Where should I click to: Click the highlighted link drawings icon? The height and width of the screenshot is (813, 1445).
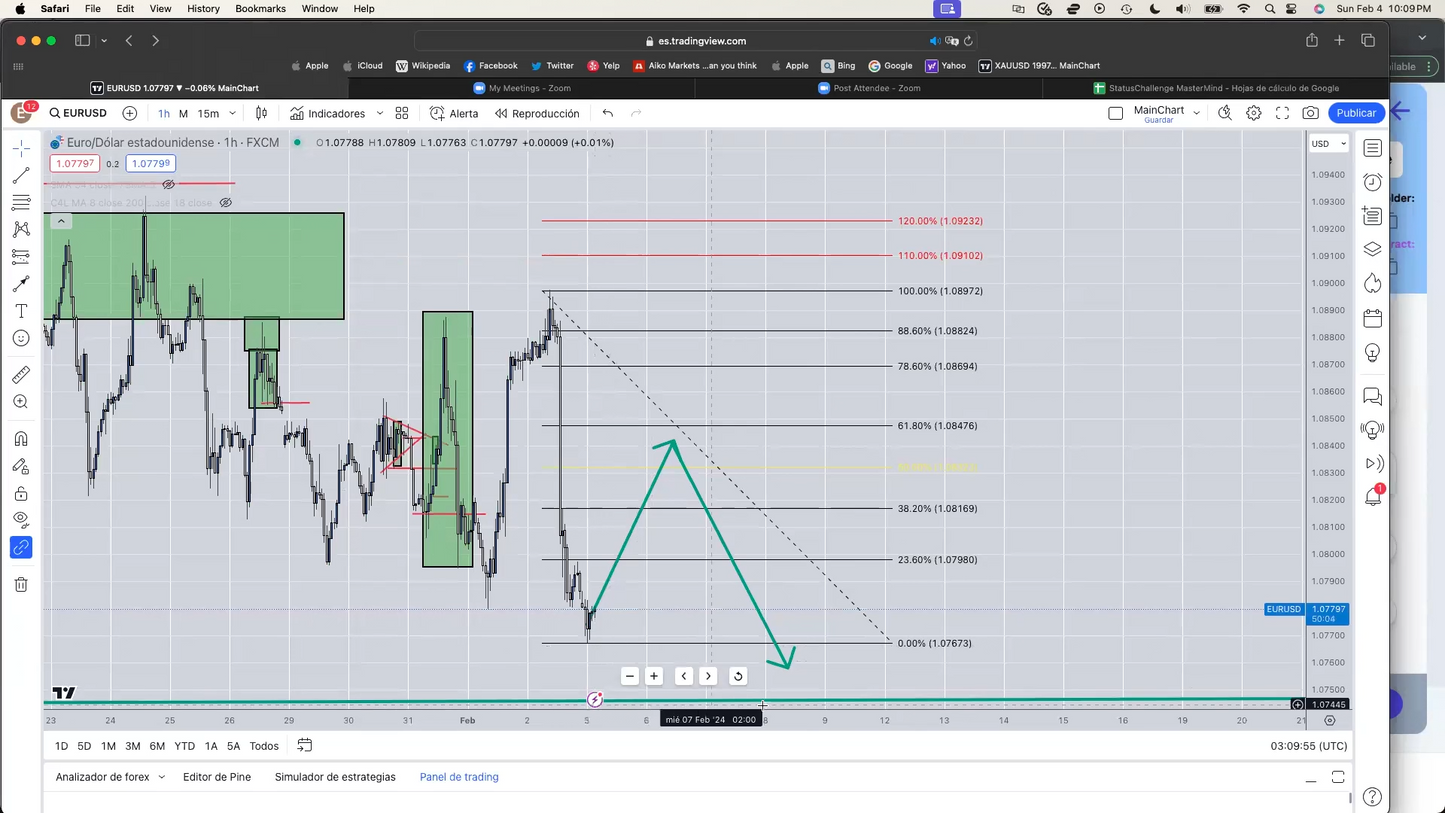[21, 547]
